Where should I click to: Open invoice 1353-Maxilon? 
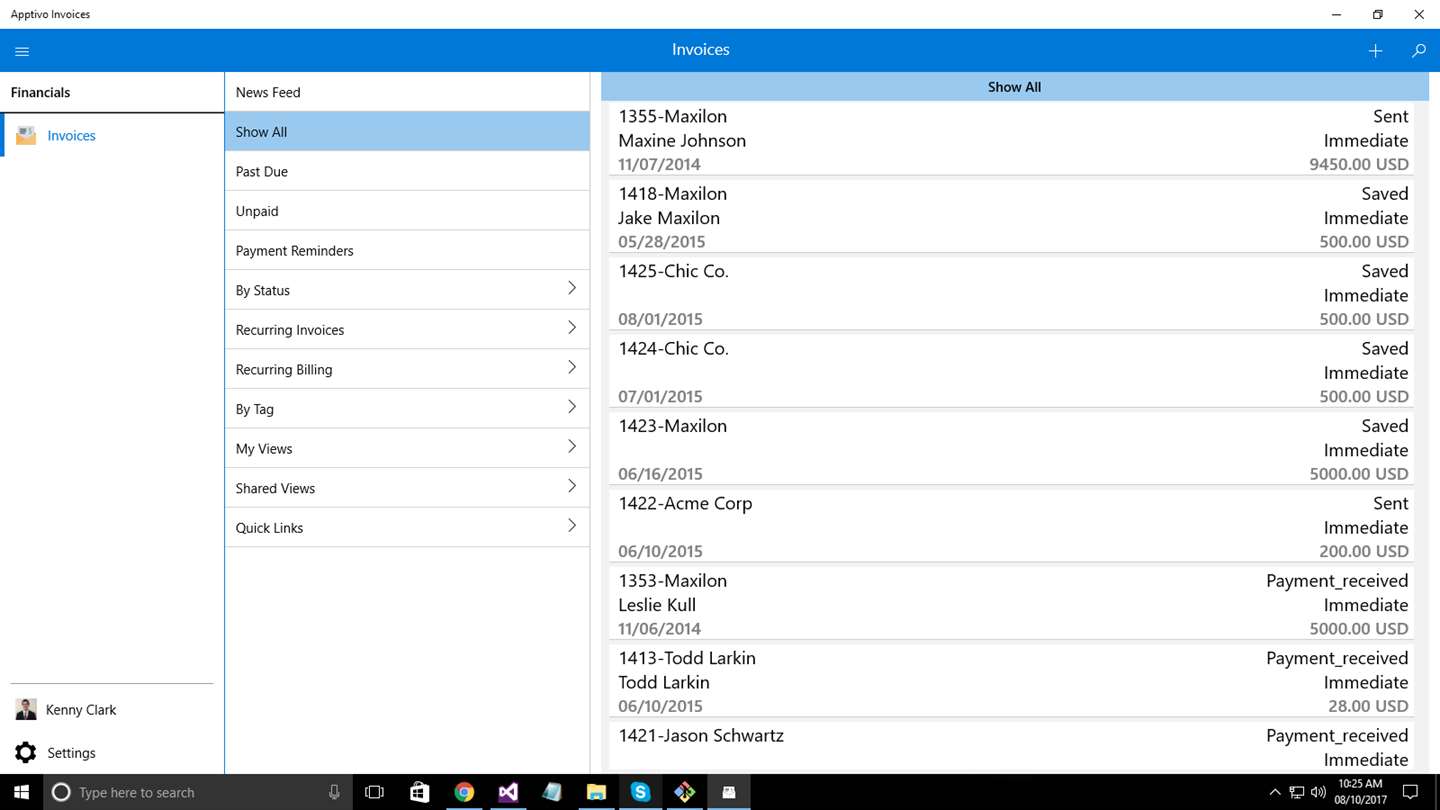pos(1013,604)
